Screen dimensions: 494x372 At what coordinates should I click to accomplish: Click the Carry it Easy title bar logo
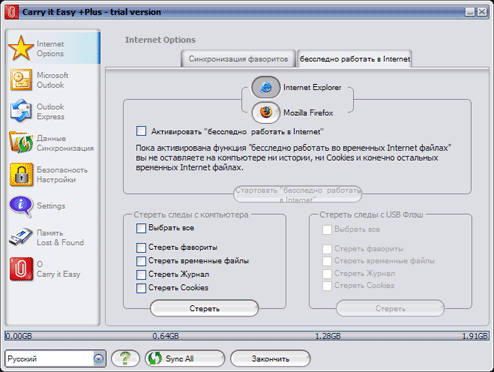(x=12, y=12)
